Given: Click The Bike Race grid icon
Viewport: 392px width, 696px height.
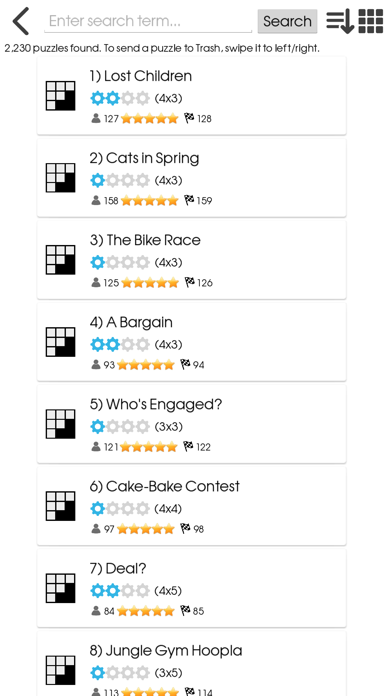Looking at the screenshot, I should pos(60,260).
